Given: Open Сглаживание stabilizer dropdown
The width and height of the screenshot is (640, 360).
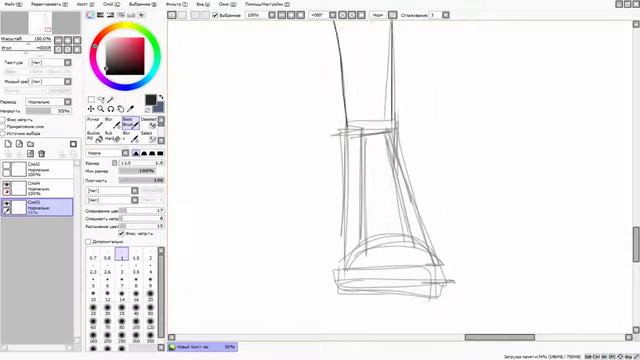Looking at the screenshot, I should point(446,15).
